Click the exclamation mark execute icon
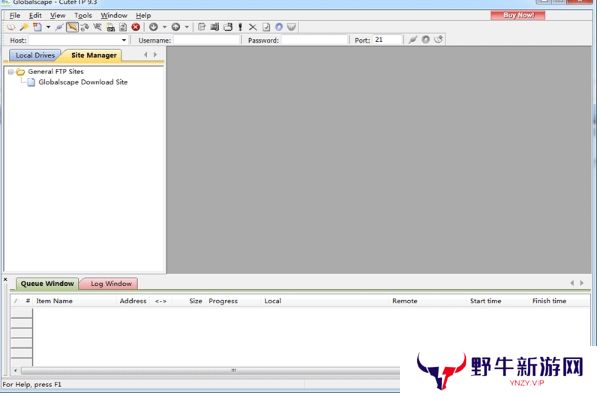 240,27
